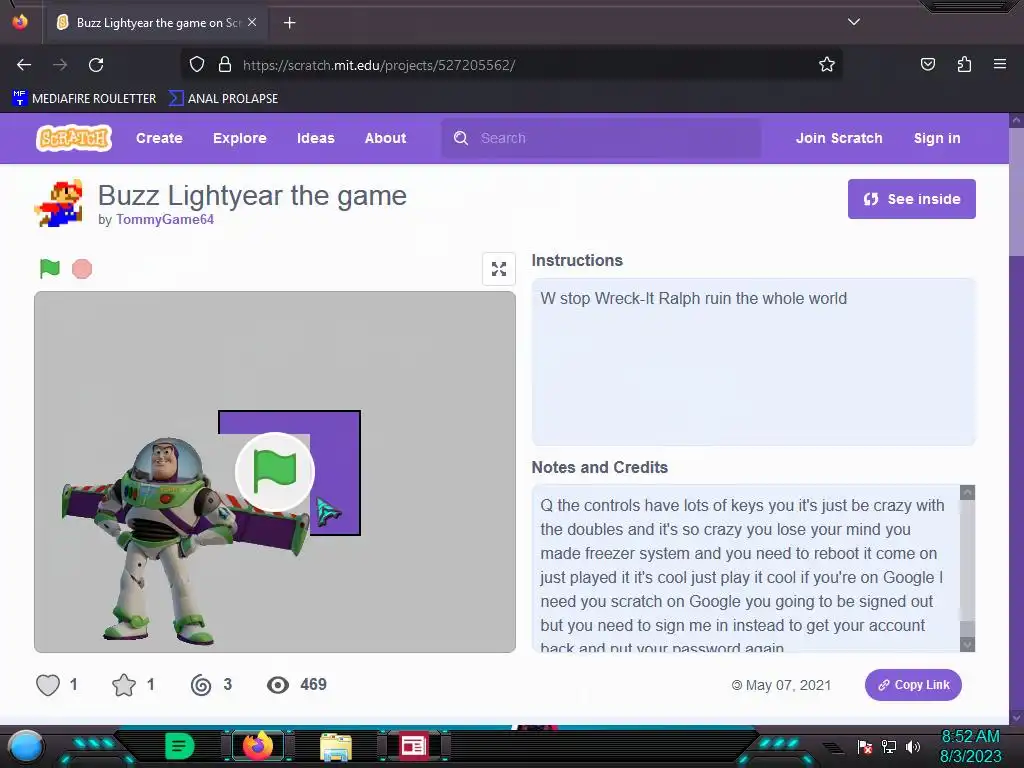Click the Firefox taskbar icon

(257, 746)
